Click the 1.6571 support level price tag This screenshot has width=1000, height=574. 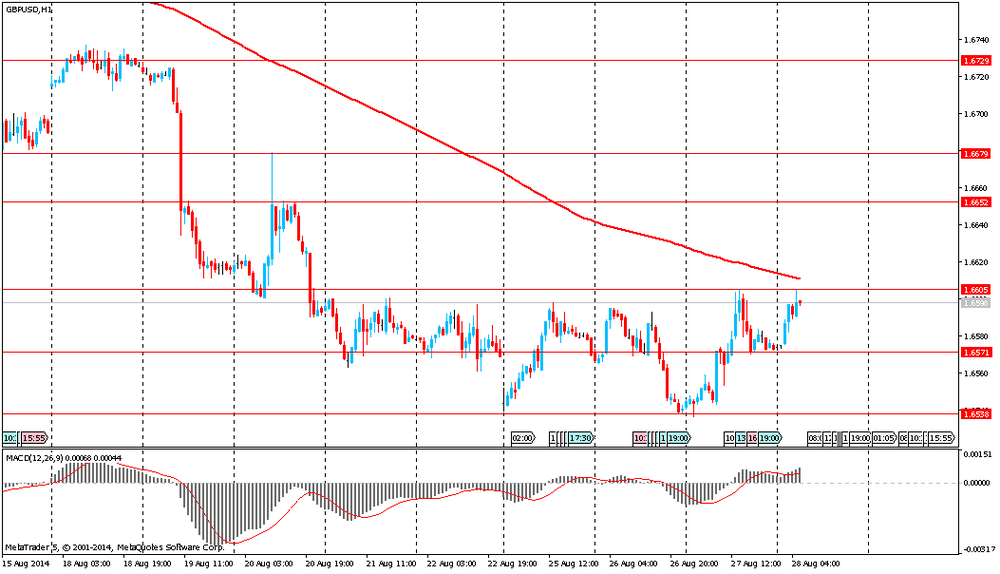click(x=975, y=352)
